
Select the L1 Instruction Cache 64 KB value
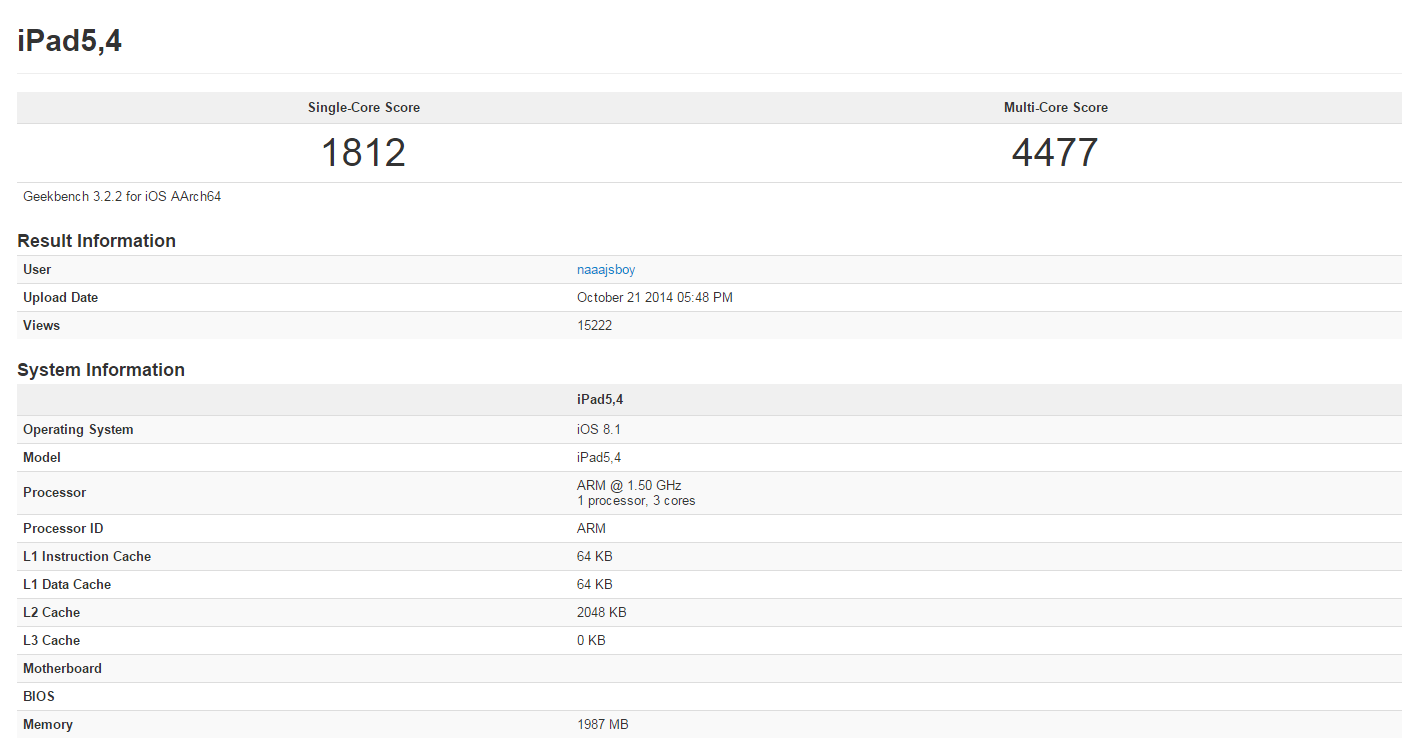(x=595, y=557)
